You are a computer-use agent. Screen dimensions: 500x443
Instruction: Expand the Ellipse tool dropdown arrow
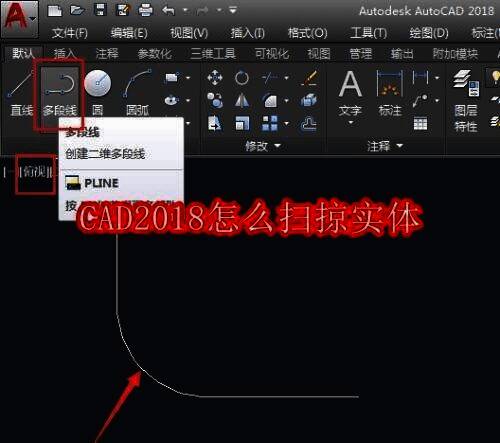[x=188, y=100]
